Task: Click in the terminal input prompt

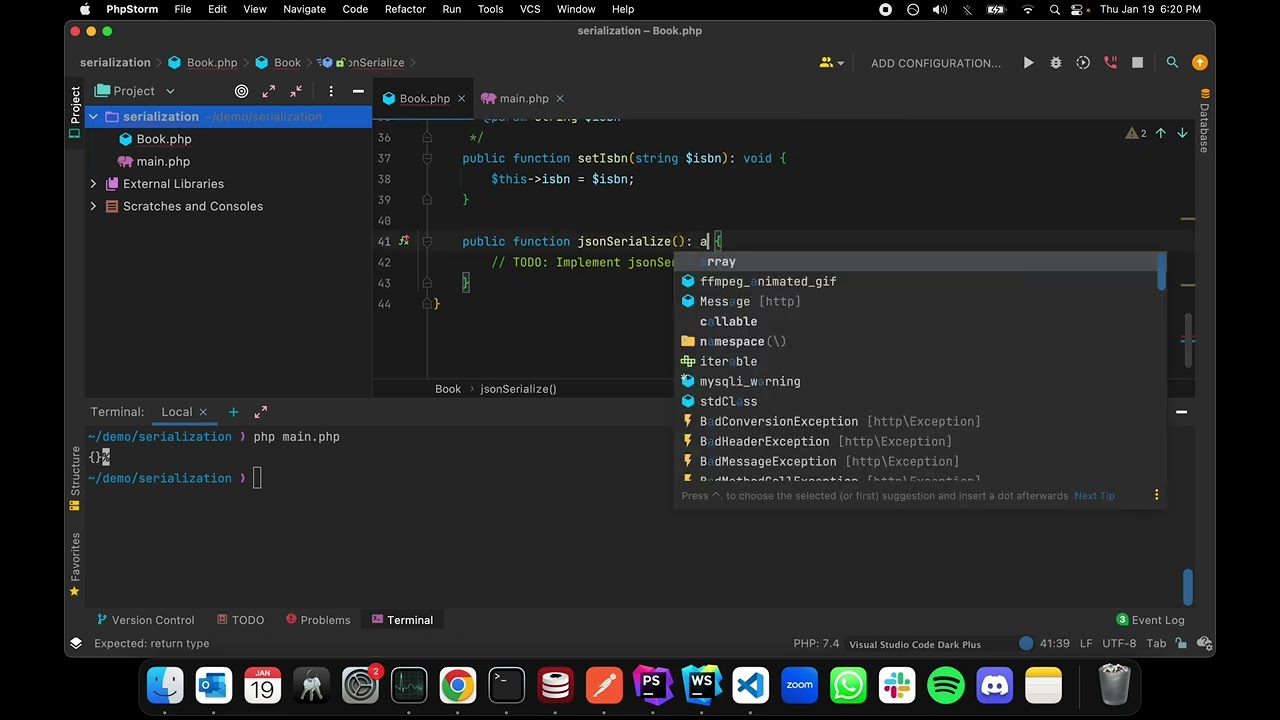Action: [257, 478]
